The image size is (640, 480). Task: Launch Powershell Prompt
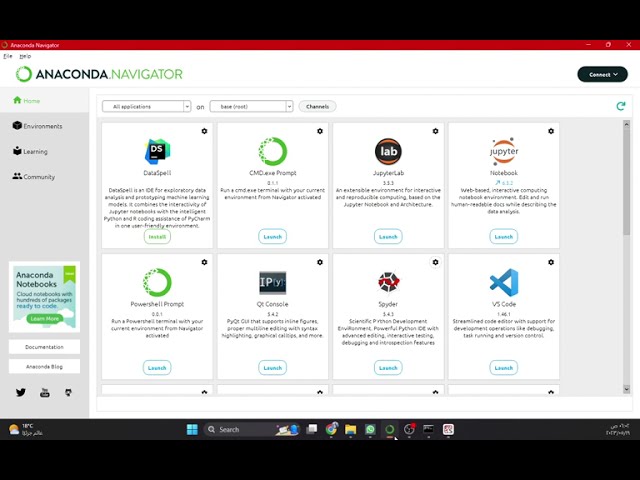[x=157, y=368]
